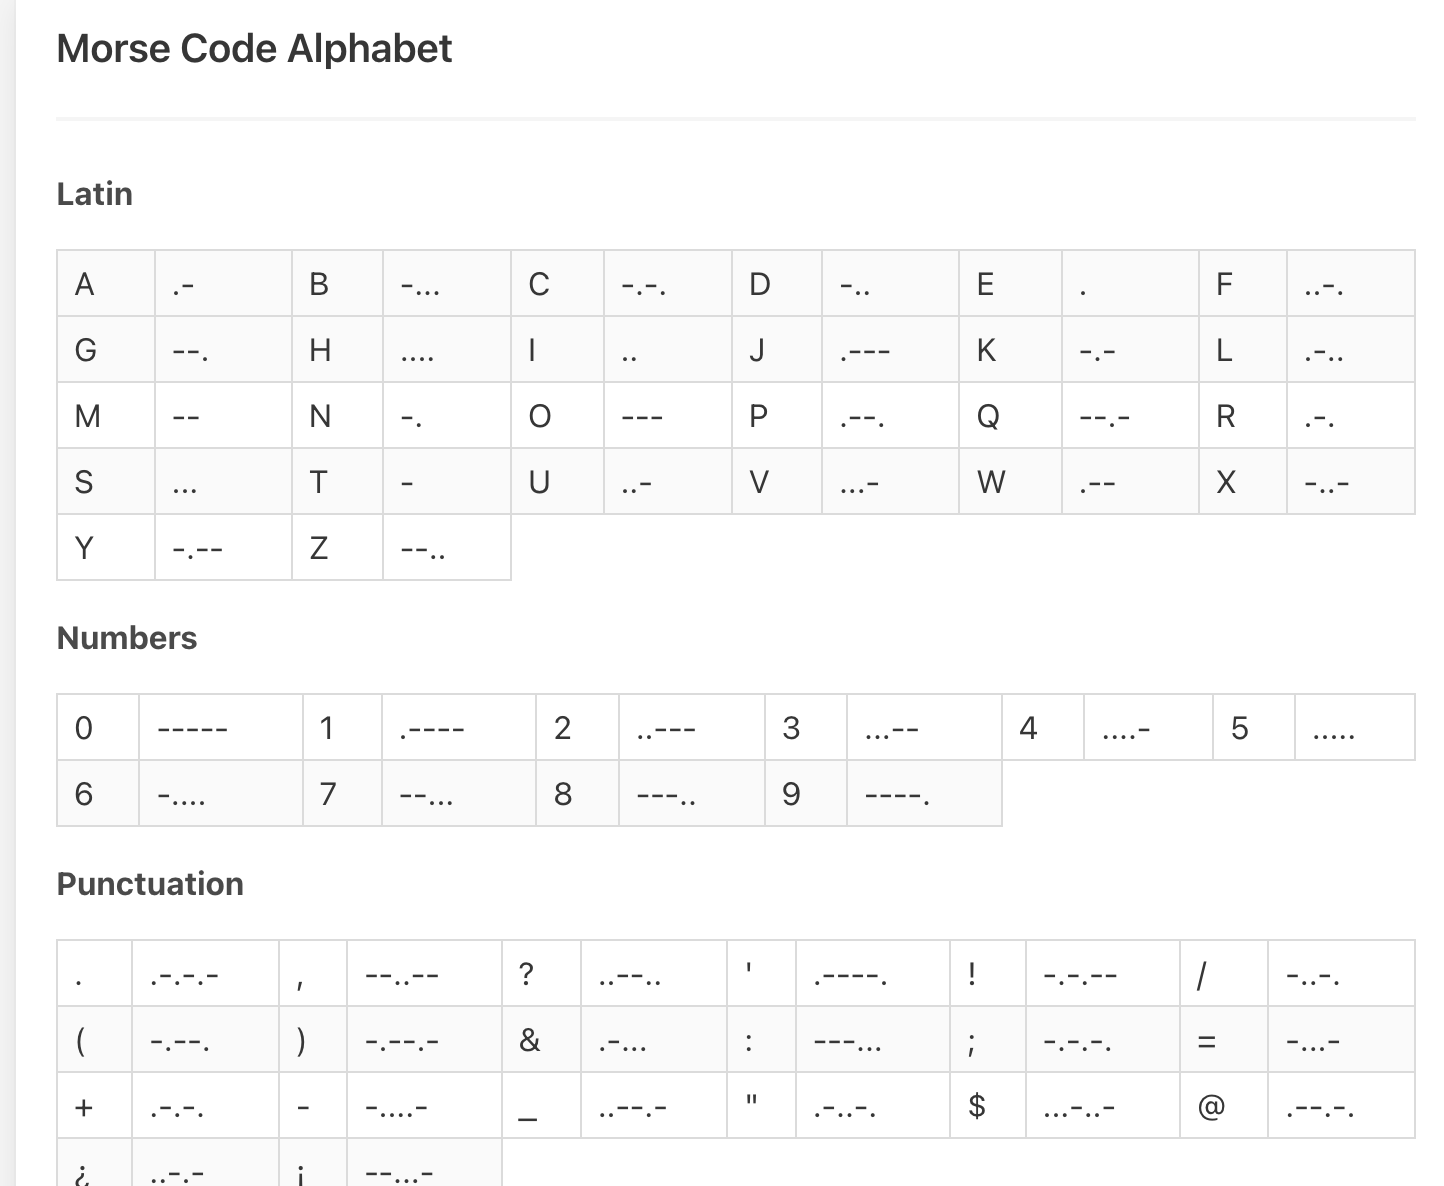1444x1186 pixels.
Task: Click the equals sign "=" cell
Action: point(1224,1040)
